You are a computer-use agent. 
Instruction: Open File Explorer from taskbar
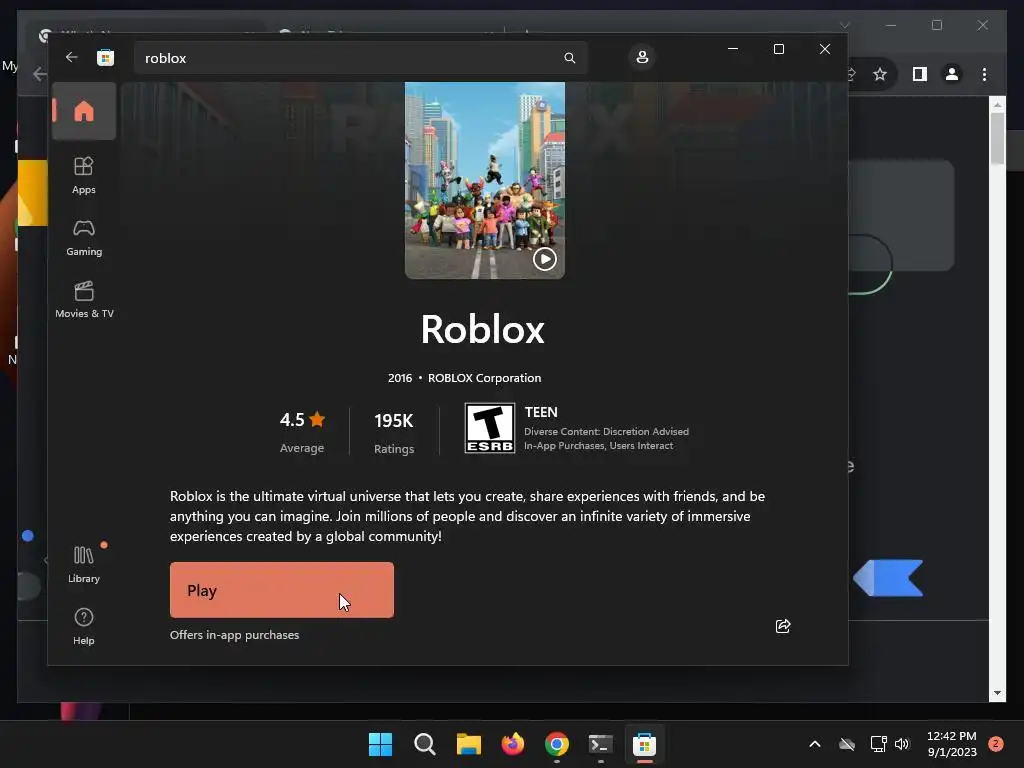tap(468, 744)
